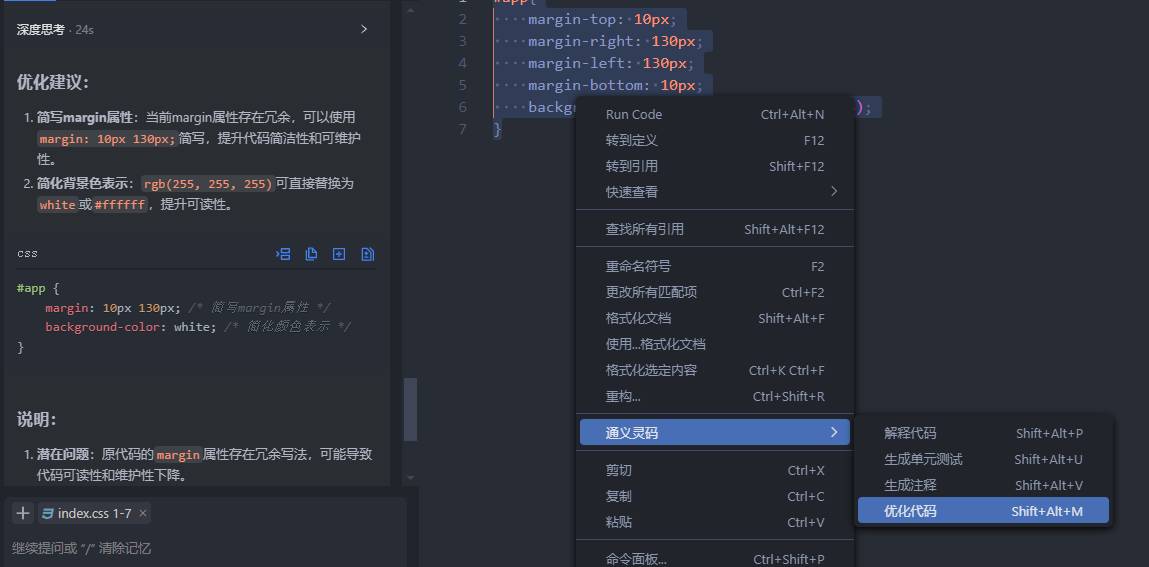Image resolution: width=1149 pixels, height=567 pixels.
Task: Click the 说明 heading in chat
Action: [37, 419]
